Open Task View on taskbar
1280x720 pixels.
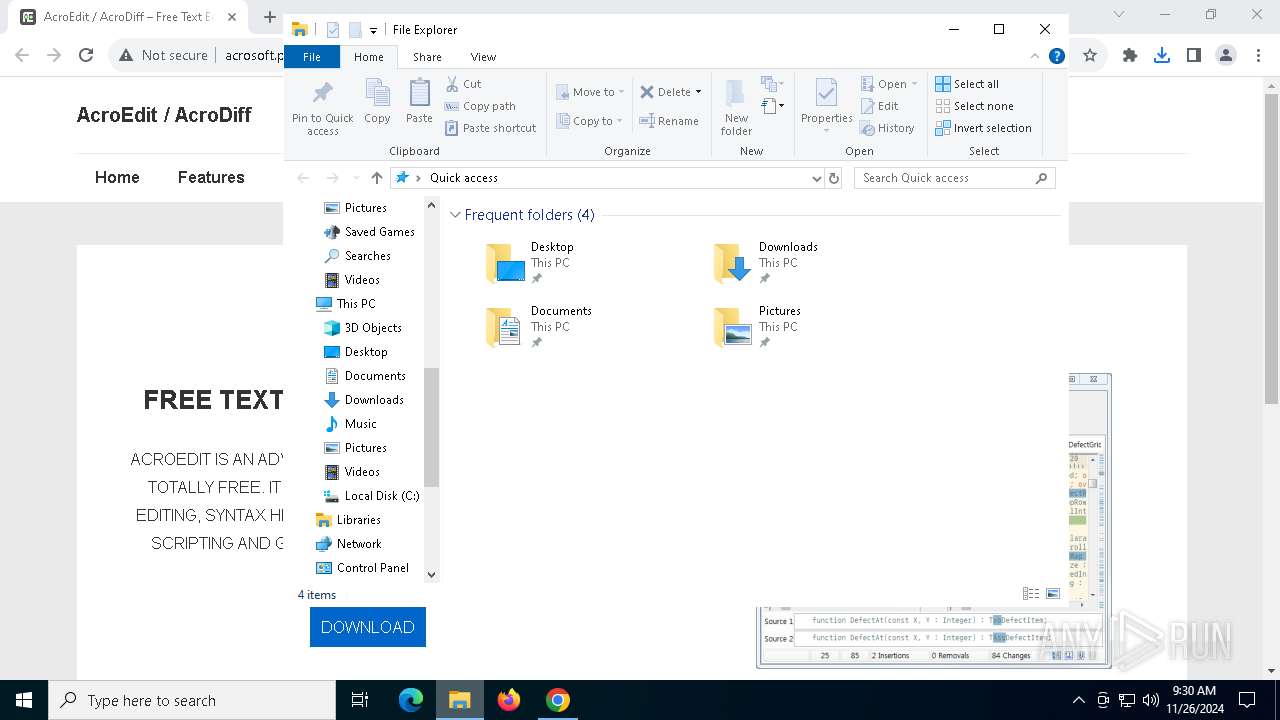point(360,700)
